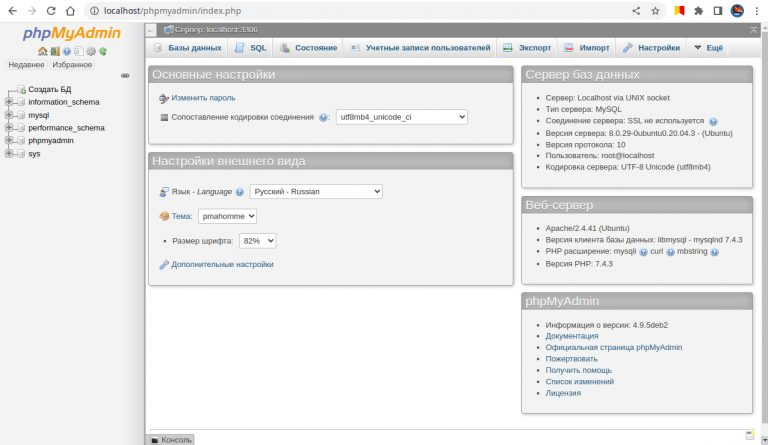Image resolution: width=768 pixels, height=445 pixels.
Task: Click the green reload navigation panel icon
Action: [102, 51]
